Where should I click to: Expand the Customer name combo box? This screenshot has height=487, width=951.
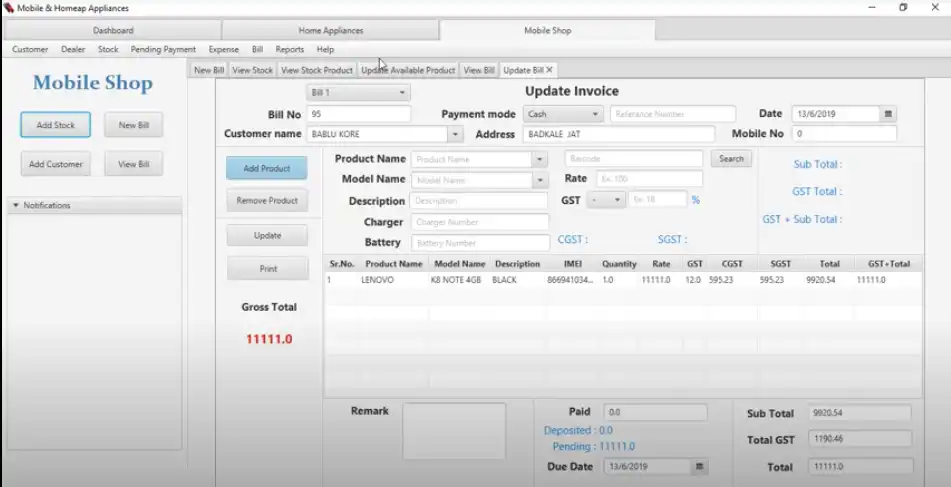[456, 134]
